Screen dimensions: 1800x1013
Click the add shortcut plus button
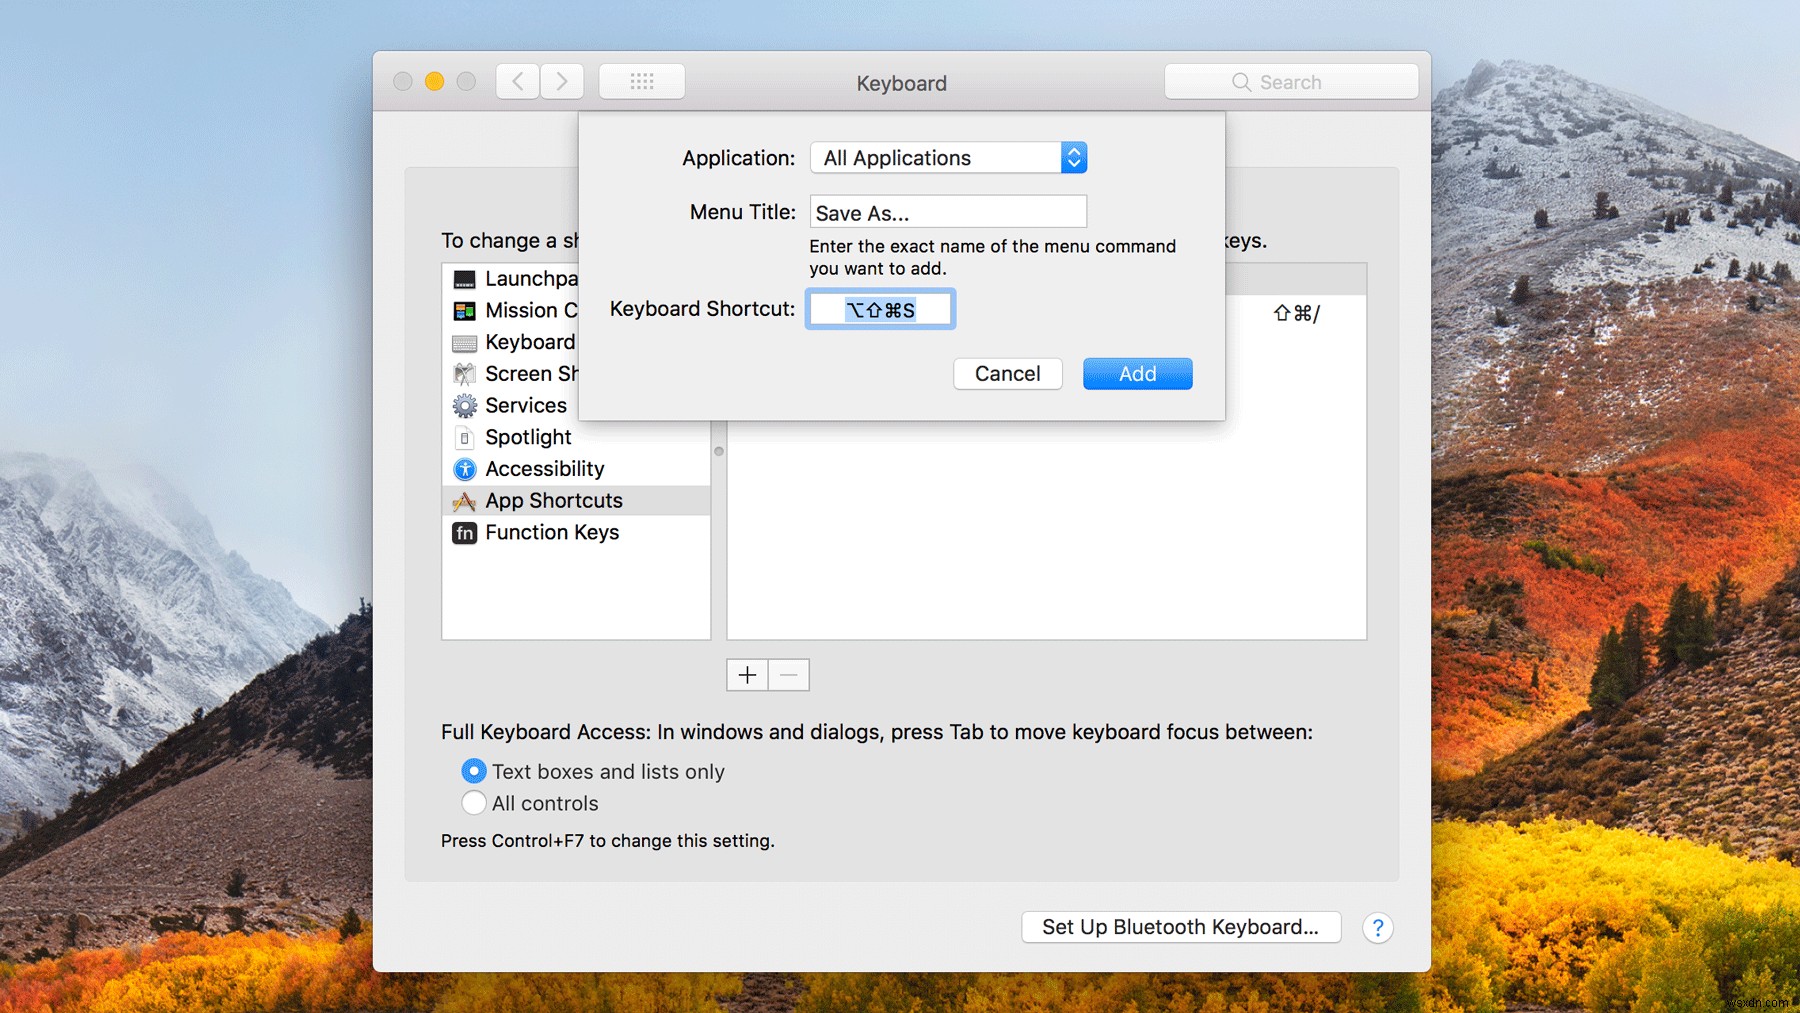click(747, 674)
